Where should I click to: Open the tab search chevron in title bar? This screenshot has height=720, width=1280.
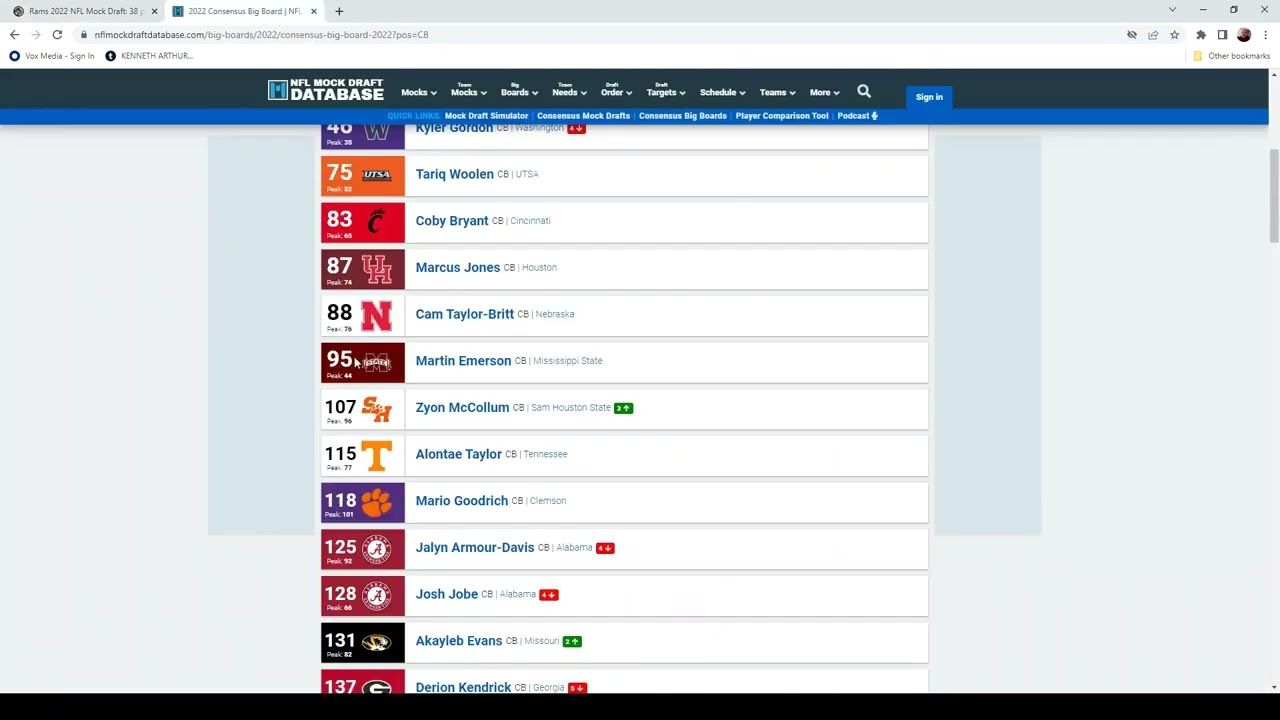click(x=1172, y=10)
